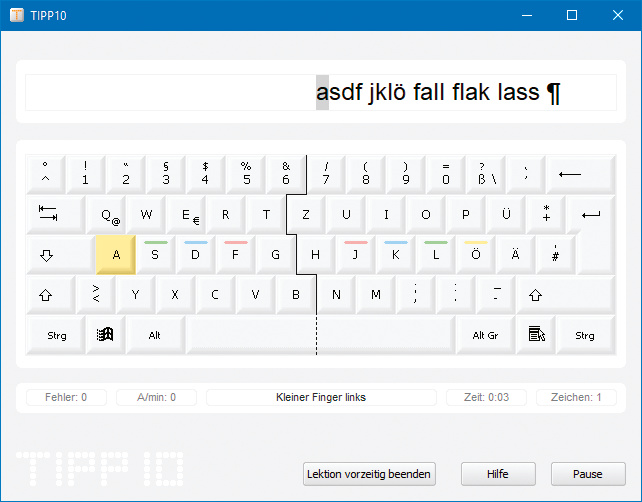Click the B key
The height and width of the screenshot is (502, 642).
click(296, 295)
